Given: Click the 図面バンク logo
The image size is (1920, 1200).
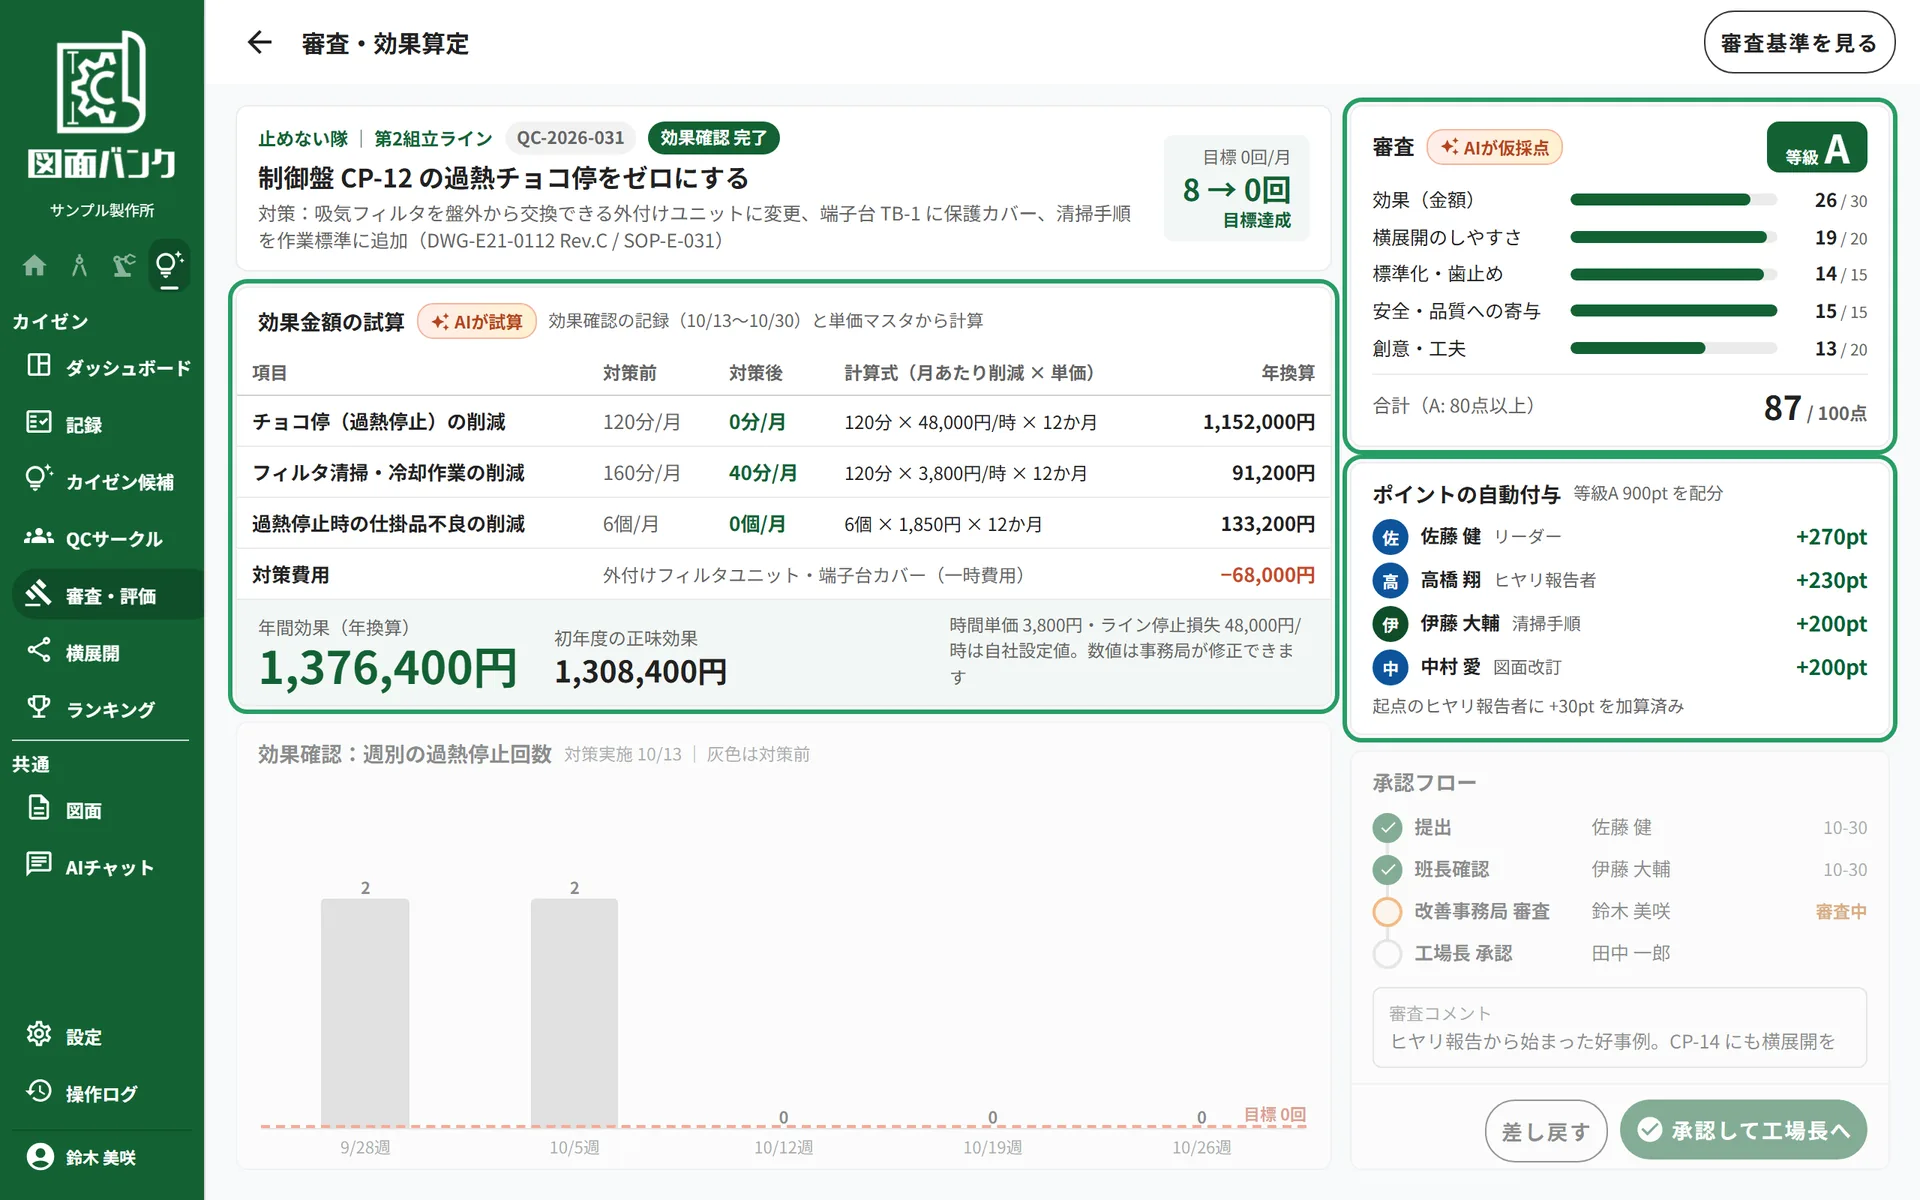Looking at the screenshot, I should [102, 105].
